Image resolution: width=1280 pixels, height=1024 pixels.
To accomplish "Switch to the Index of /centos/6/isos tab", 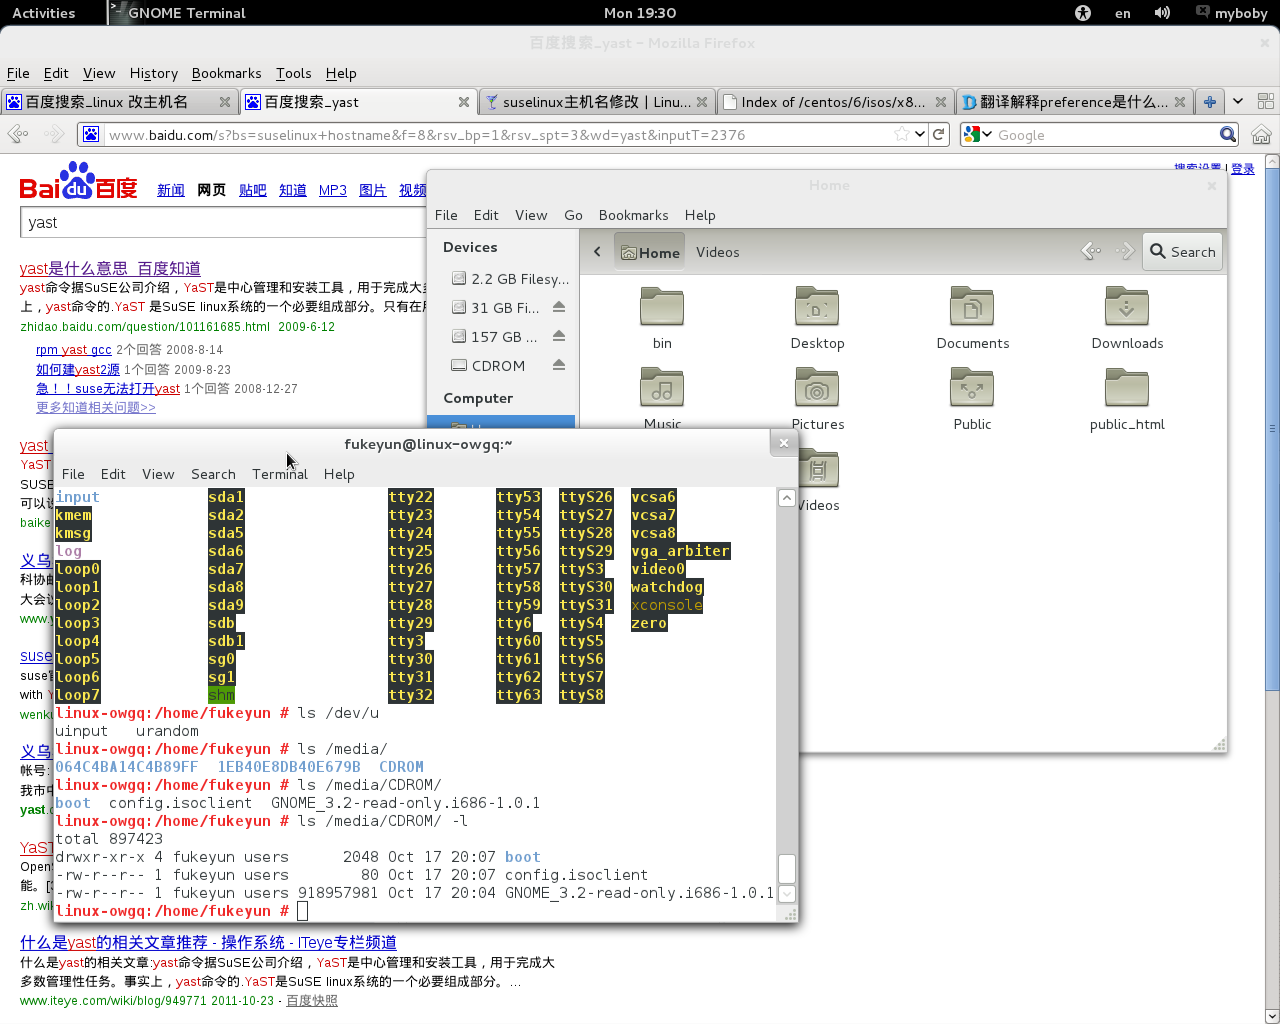I will pyautogui.click(x=835, y=102).
